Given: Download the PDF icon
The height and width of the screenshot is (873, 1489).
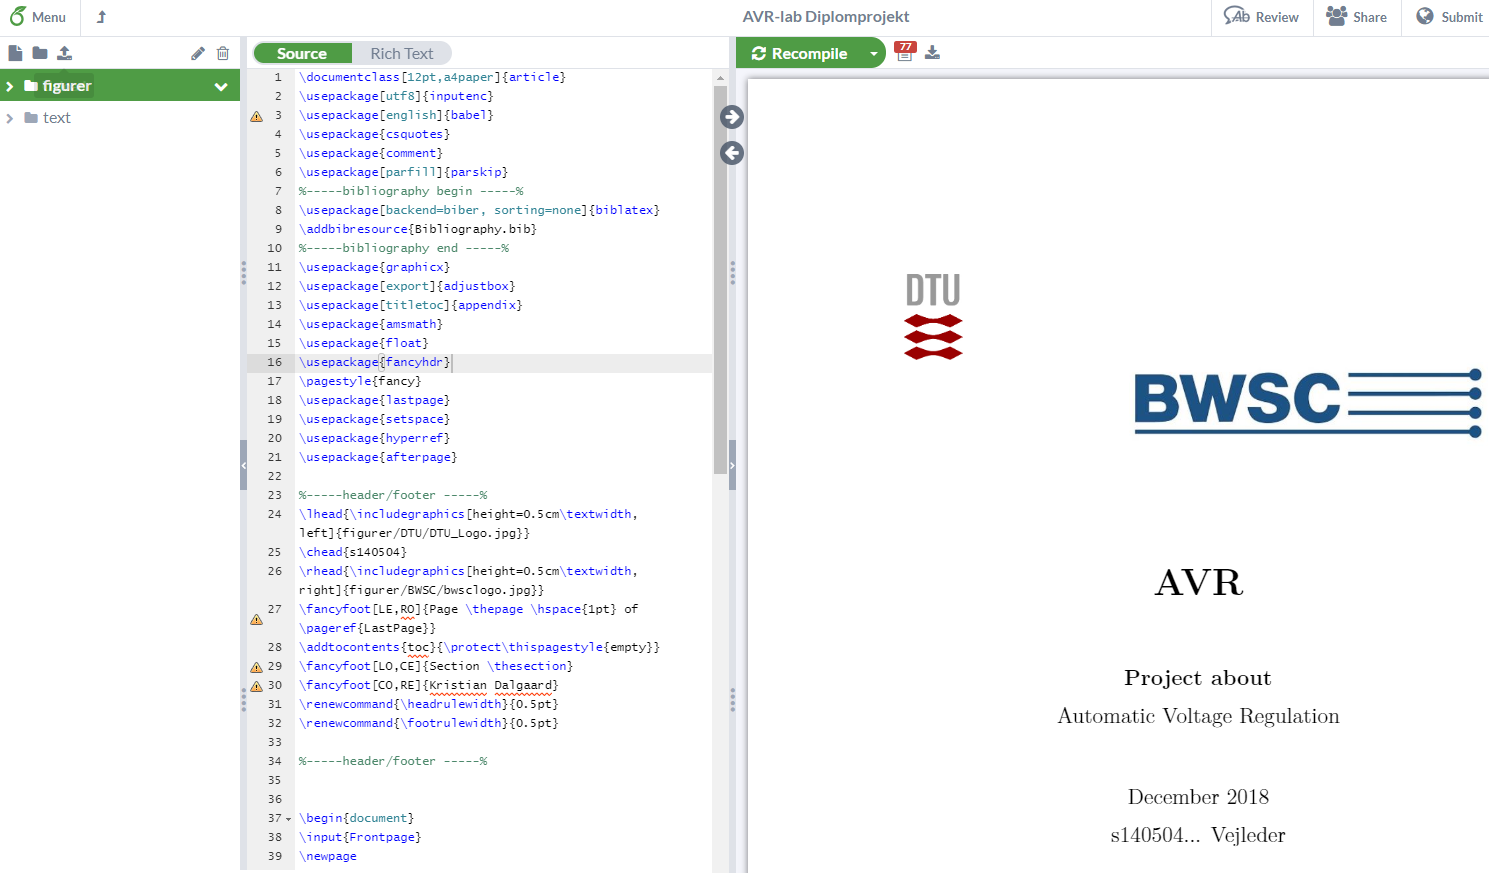Looking at the screenshot, I should pyautogui.click(x=932, y=53).
